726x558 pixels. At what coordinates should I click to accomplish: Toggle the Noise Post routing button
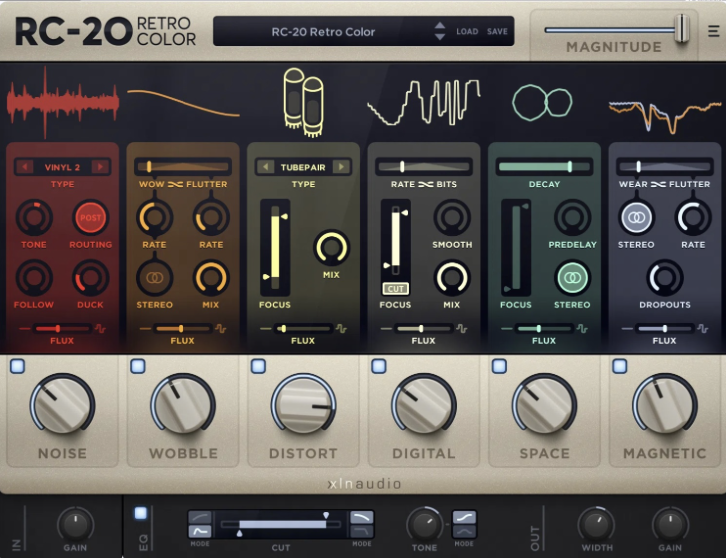[x=91, y=218]
